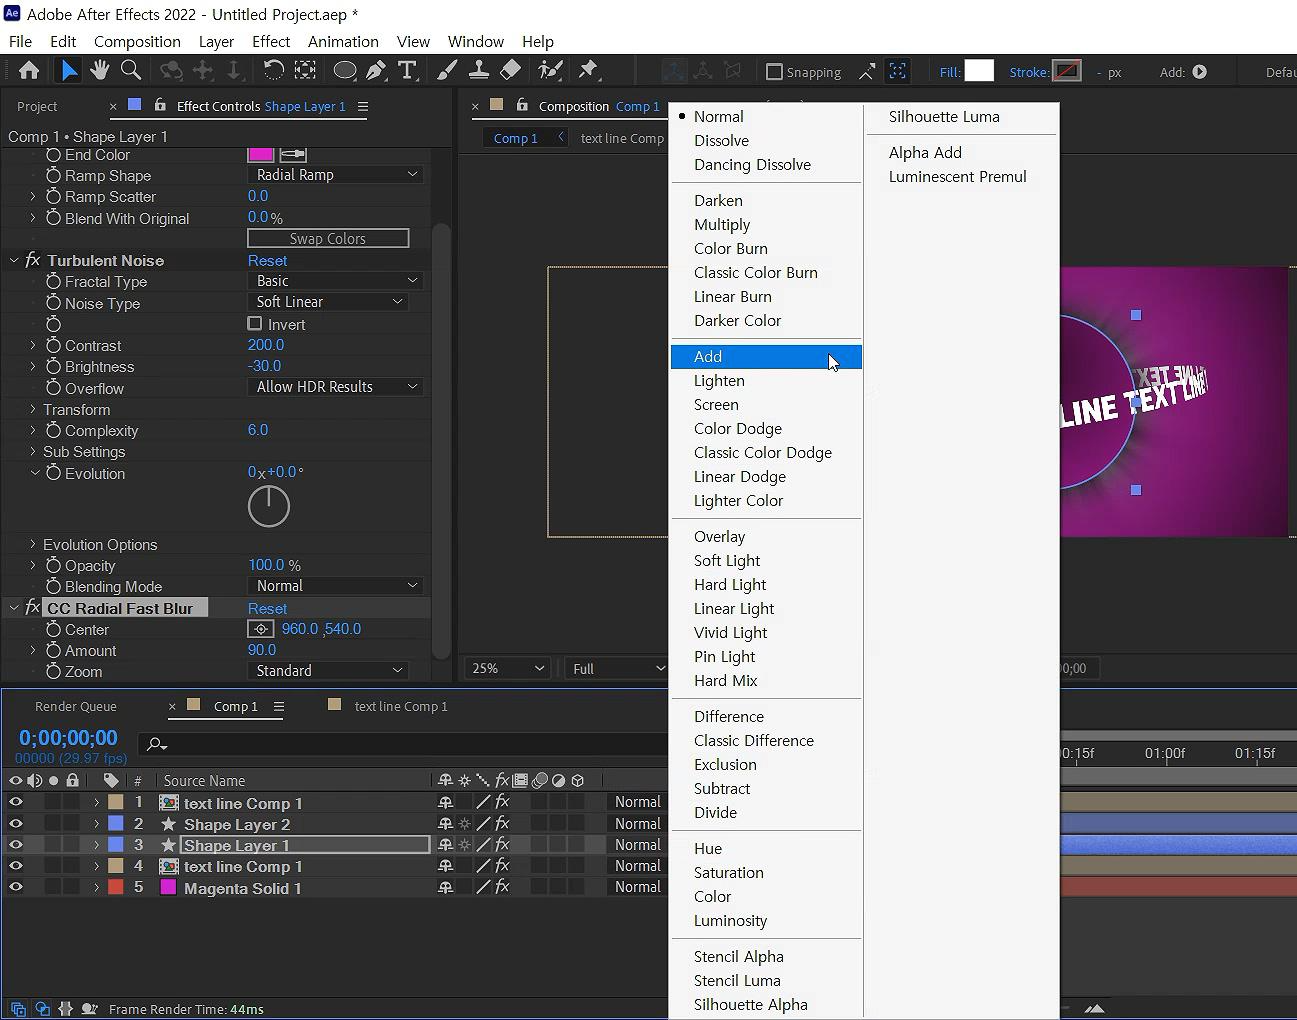Click the timeline search magnifier icon
1297x1020 pixels.
click(156, 743)
